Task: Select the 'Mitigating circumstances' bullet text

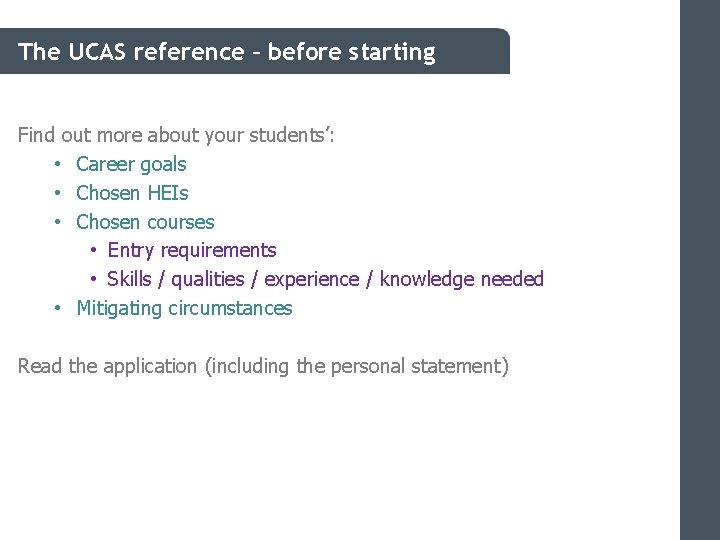Action: 184,308
